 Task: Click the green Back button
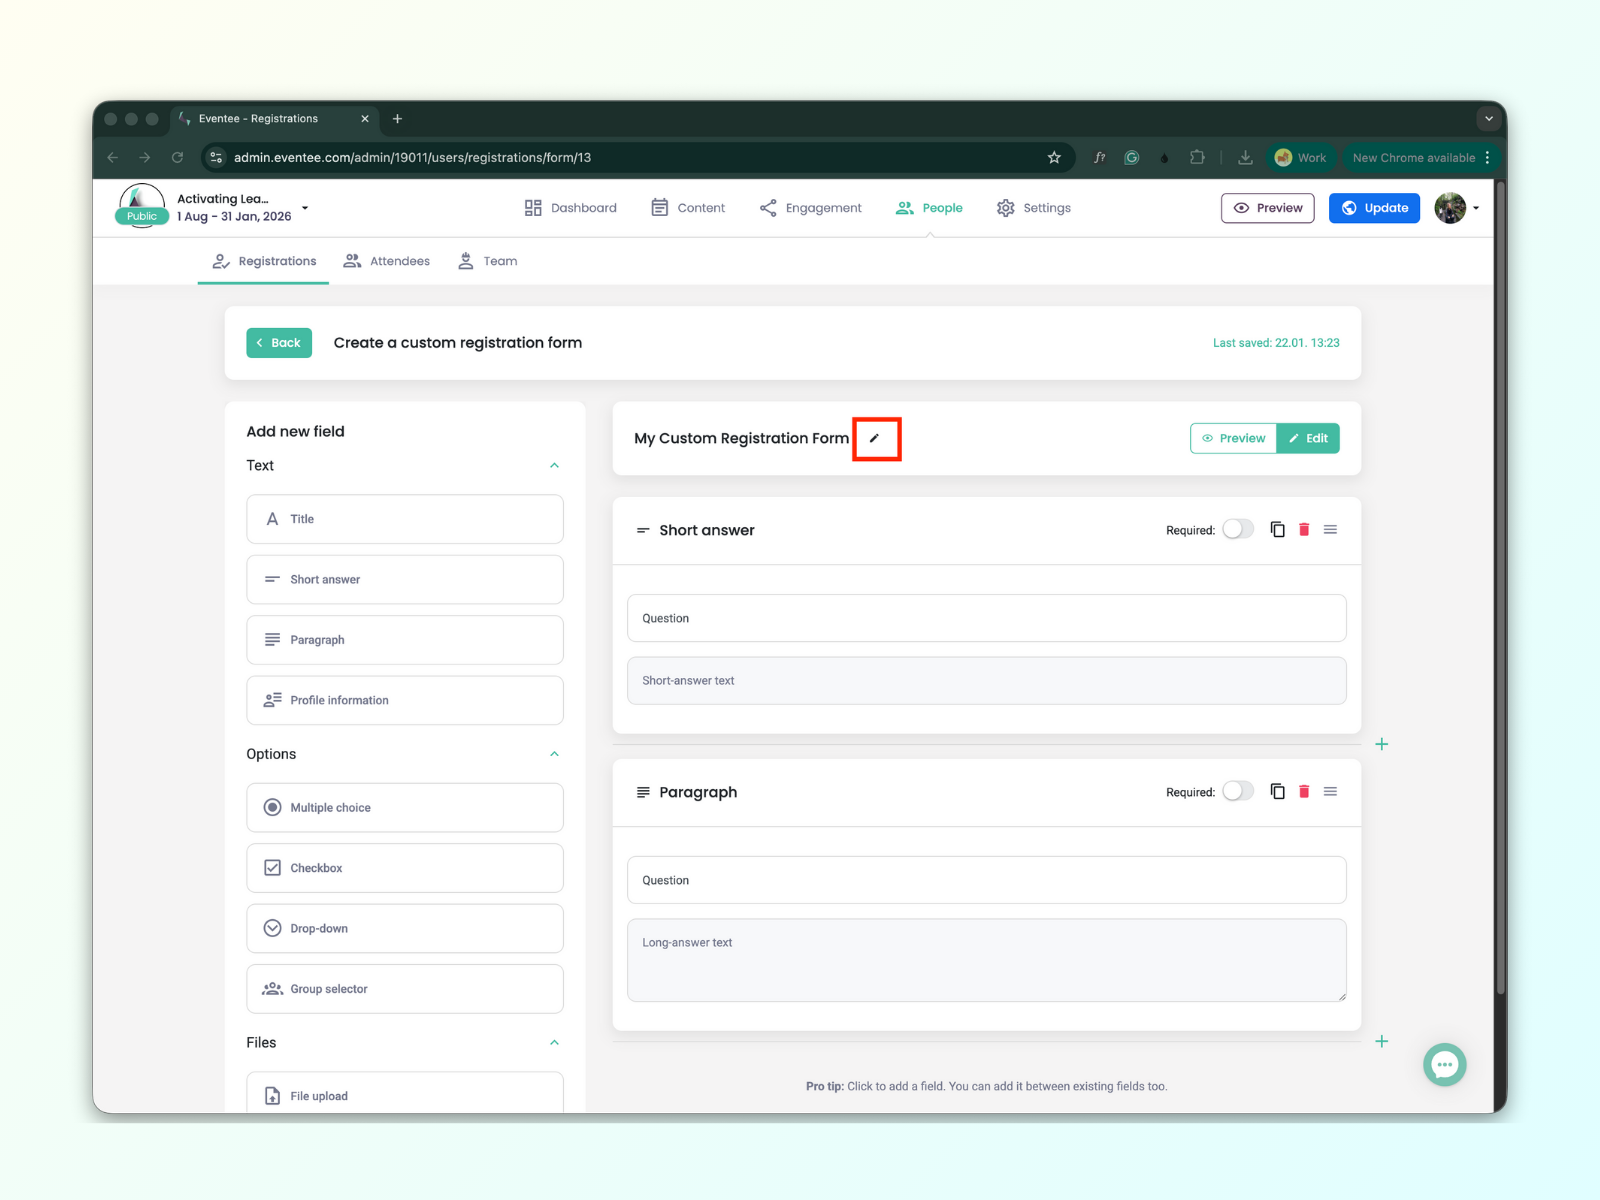279,343
